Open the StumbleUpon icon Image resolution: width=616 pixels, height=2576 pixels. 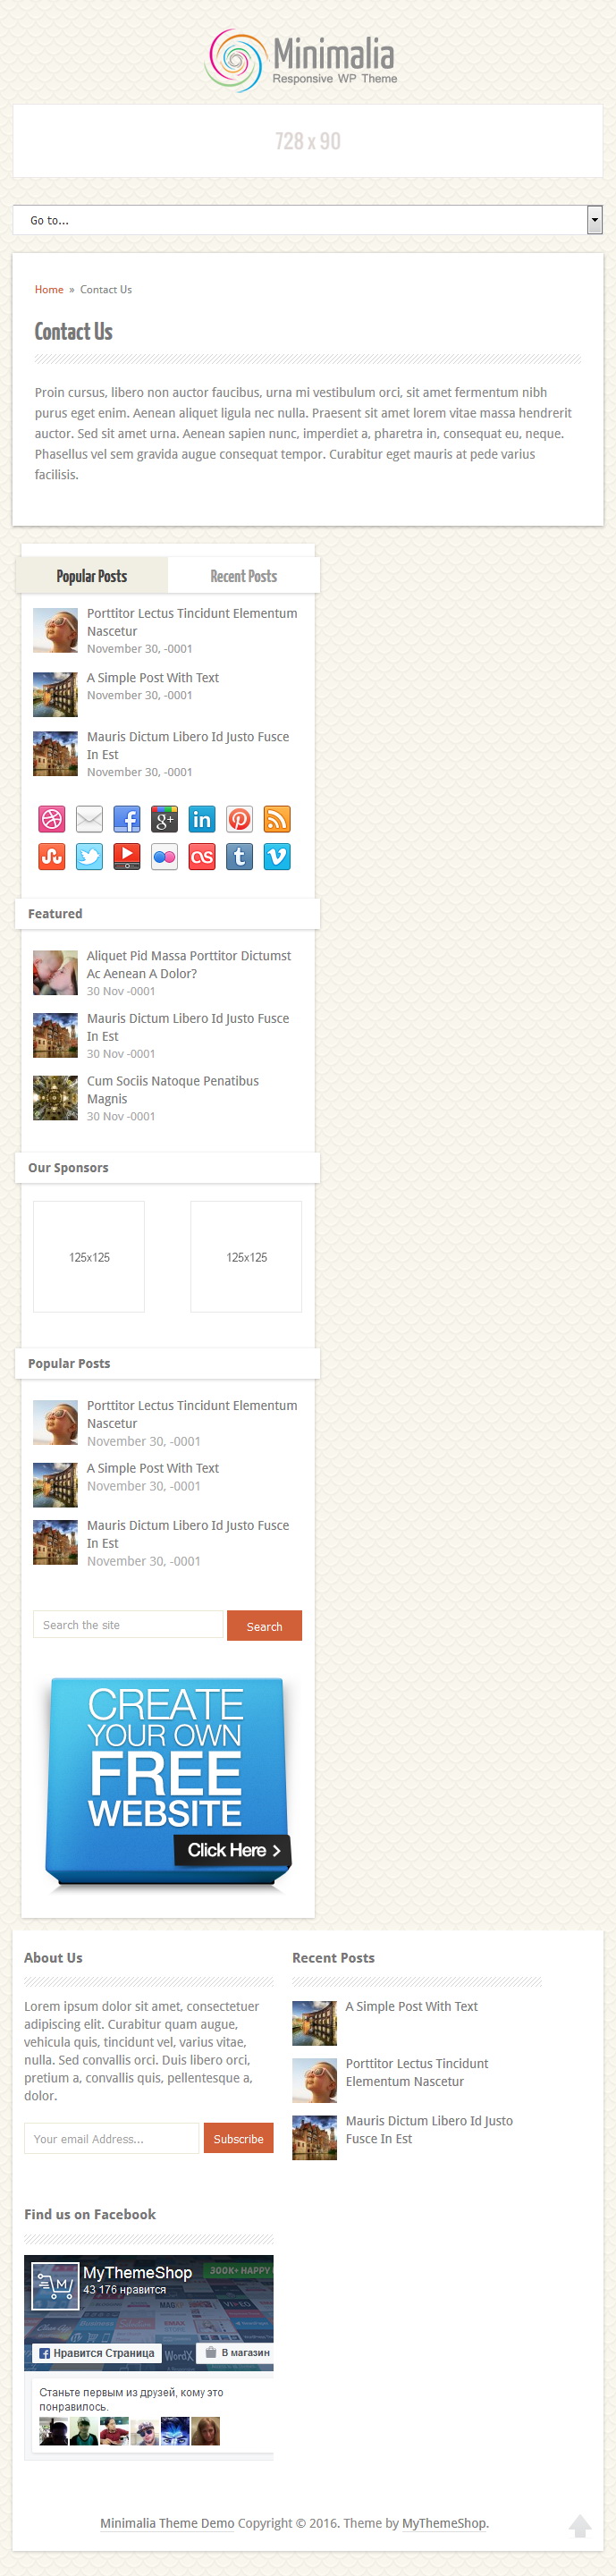52,856
